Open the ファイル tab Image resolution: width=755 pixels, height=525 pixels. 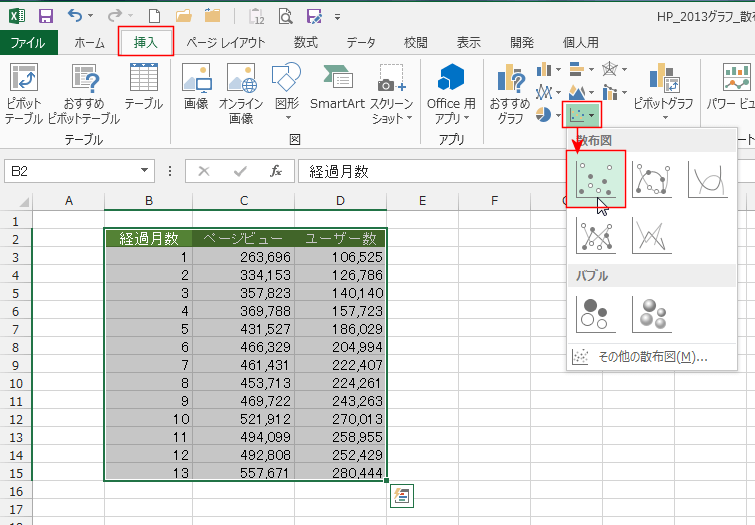click(x=27, y=42)
